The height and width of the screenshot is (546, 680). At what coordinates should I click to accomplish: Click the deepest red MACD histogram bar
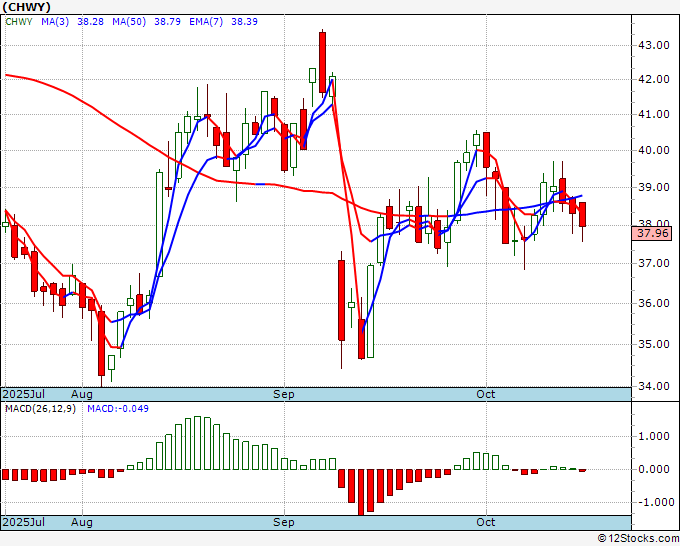[361, 492]
